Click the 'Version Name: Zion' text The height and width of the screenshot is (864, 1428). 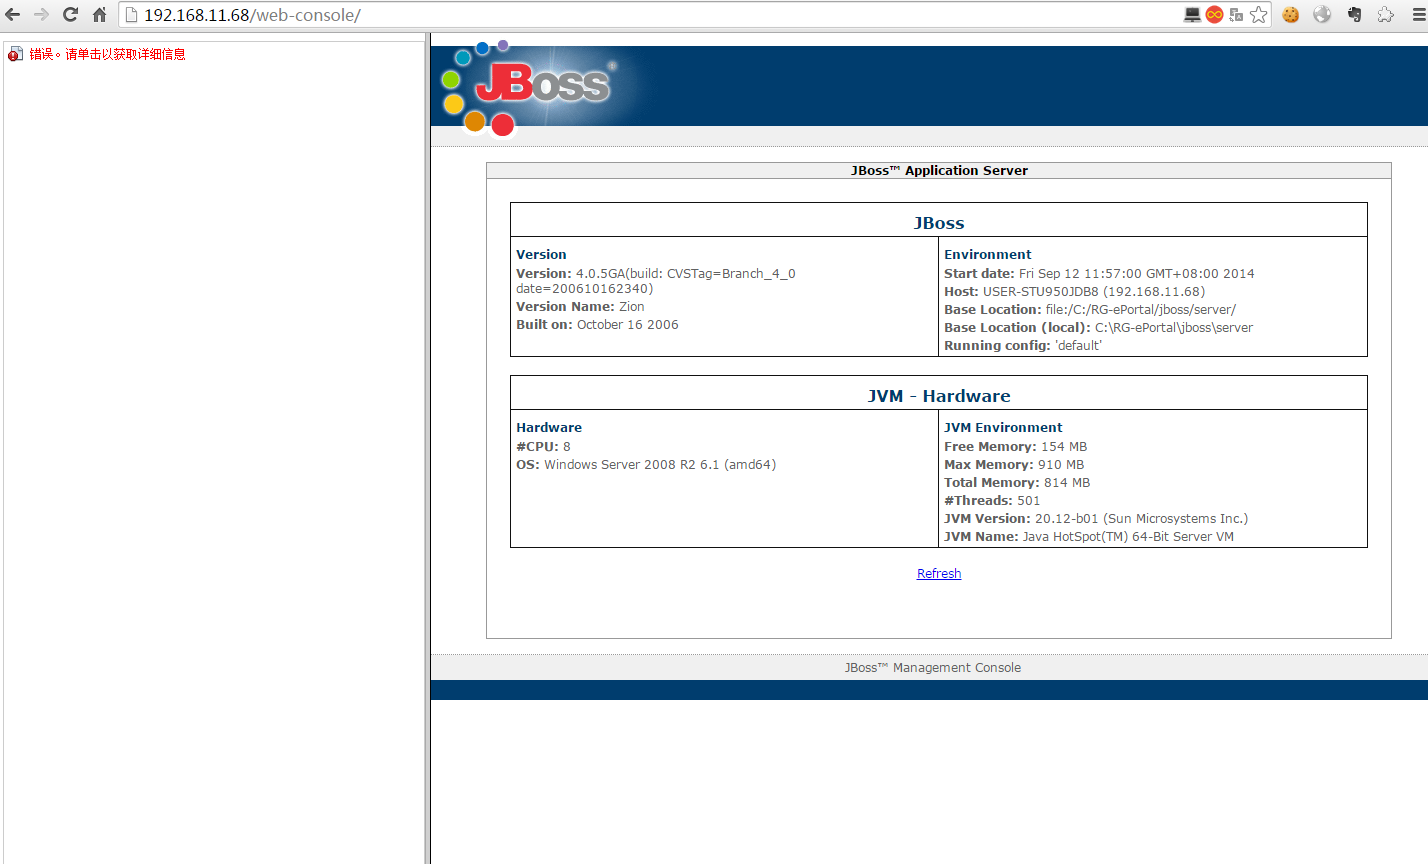coord(580,307)
